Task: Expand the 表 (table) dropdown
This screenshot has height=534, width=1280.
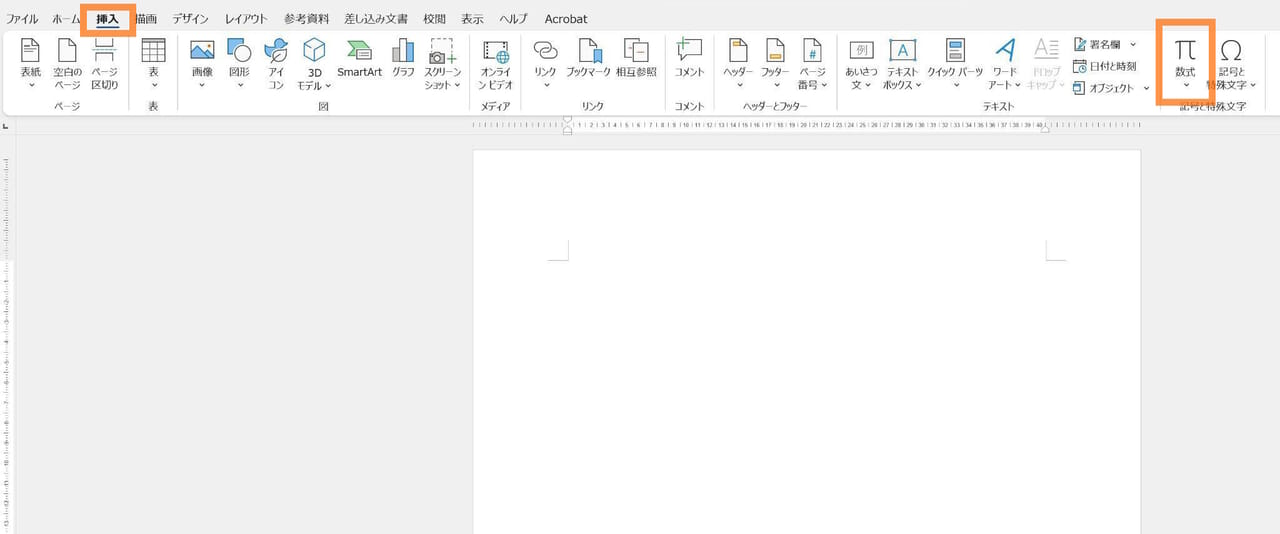Action: (153, 85)
